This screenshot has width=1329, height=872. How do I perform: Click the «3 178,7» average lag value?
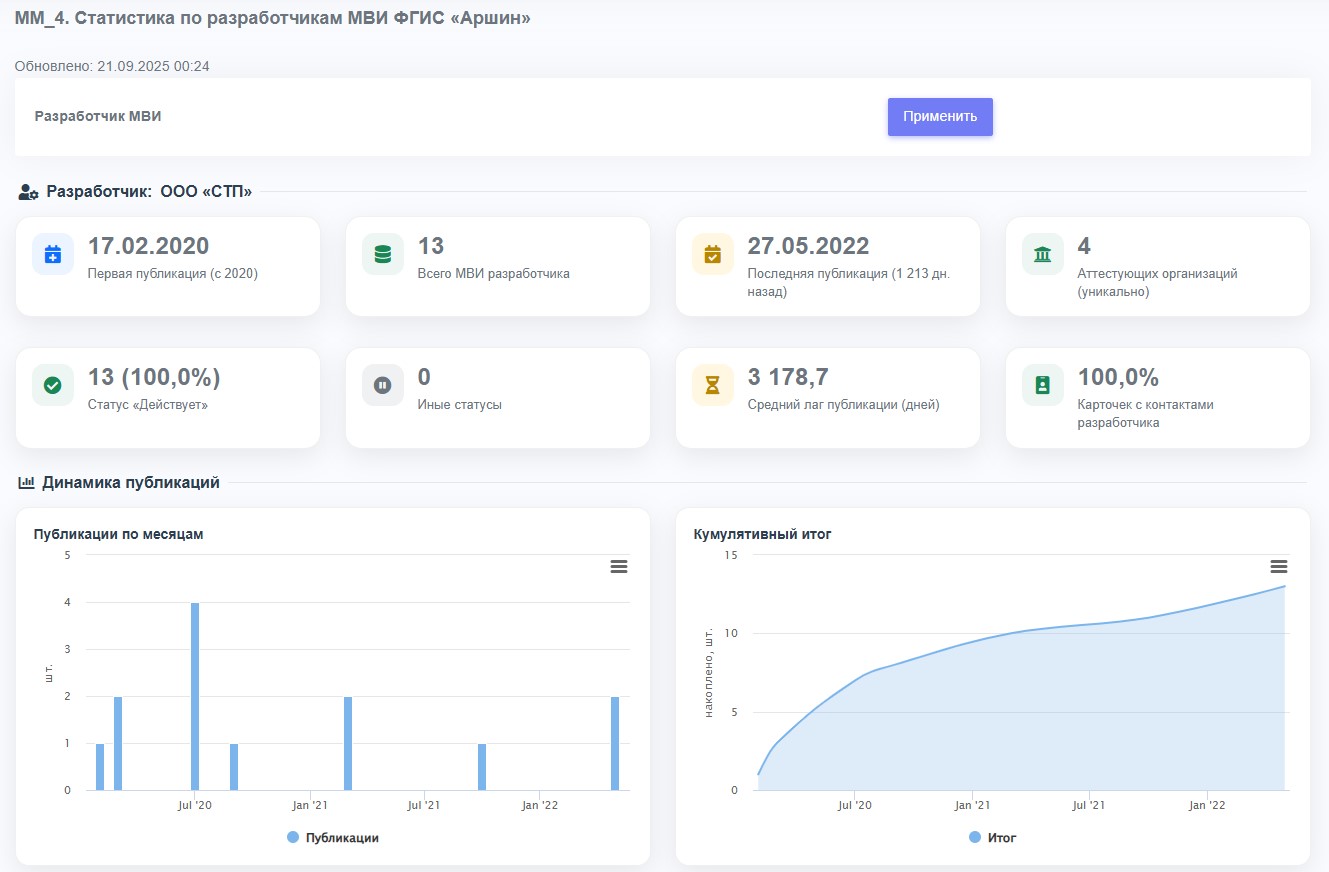(788, 377)
